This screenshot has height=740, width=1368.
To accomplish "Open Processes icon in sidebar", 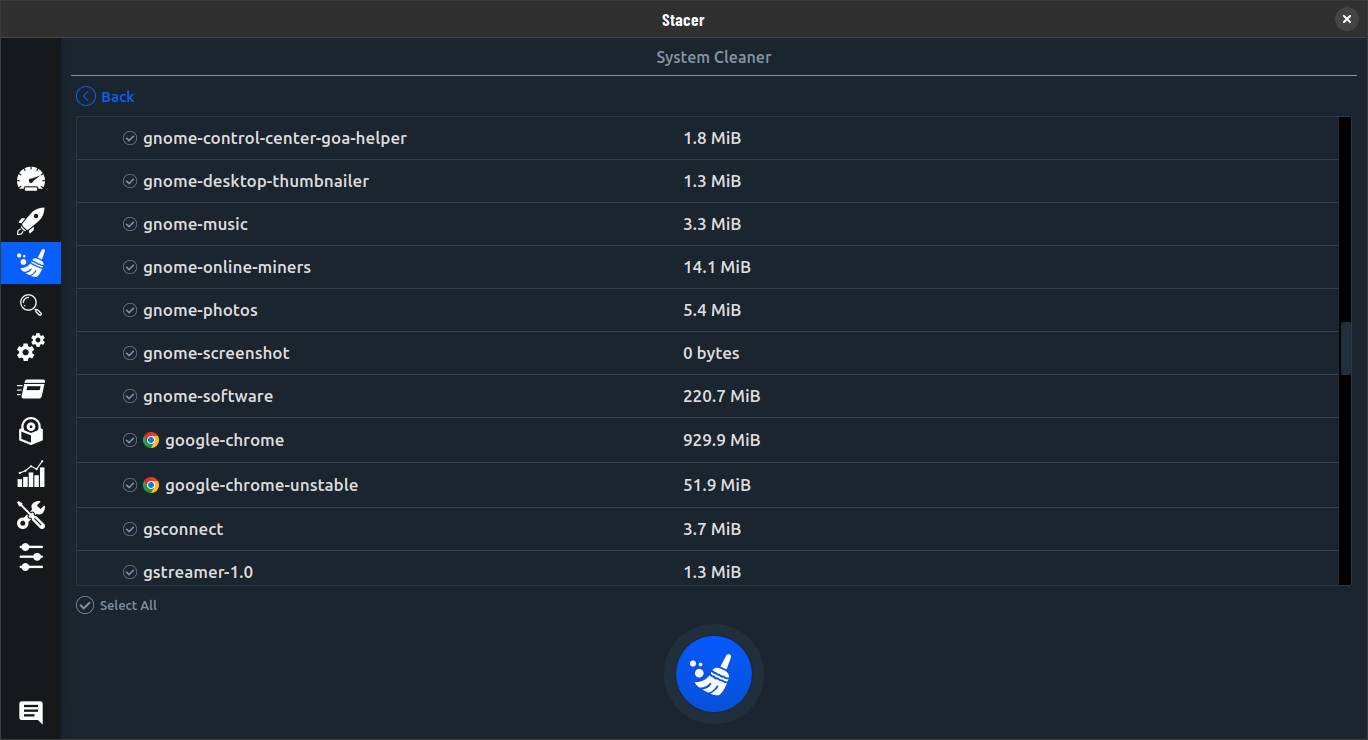I will [x=31, y=389].
